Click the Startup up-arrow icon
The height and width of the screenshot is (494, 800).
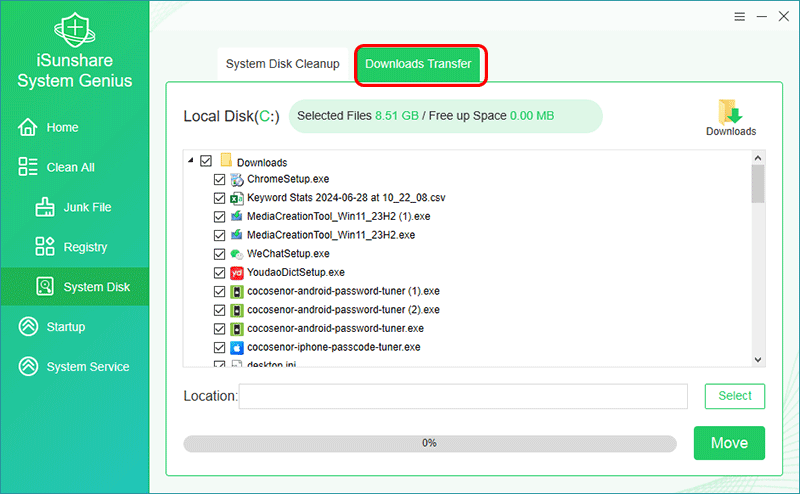(28, 327)
